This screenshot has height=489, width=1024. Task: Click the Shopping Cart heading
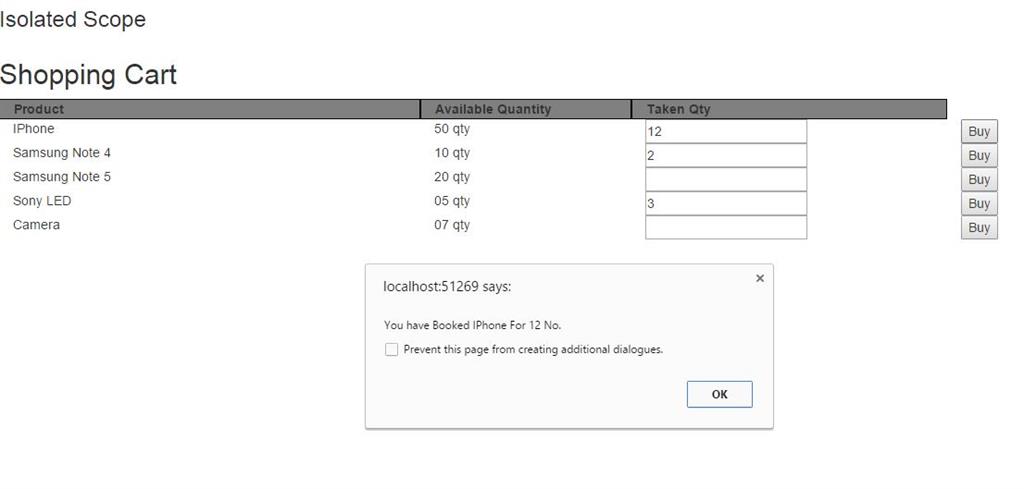click(89, 75)
